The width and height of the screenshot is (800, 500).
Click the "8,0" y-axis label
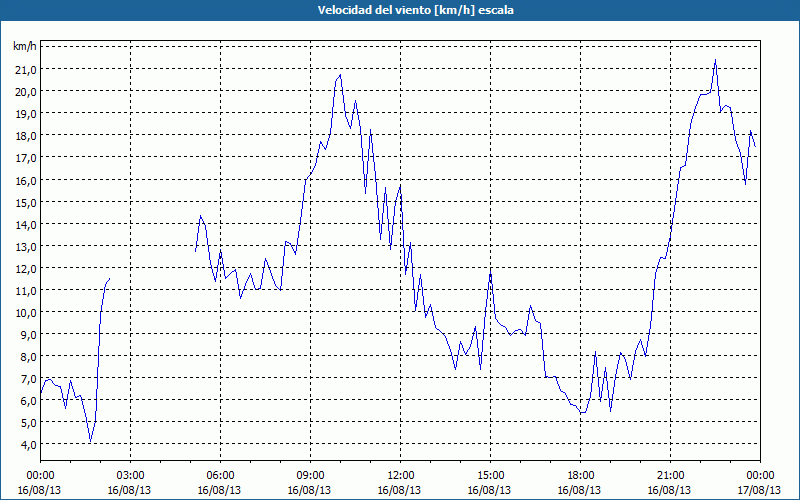pyautogui.click(x=28, y=357)
